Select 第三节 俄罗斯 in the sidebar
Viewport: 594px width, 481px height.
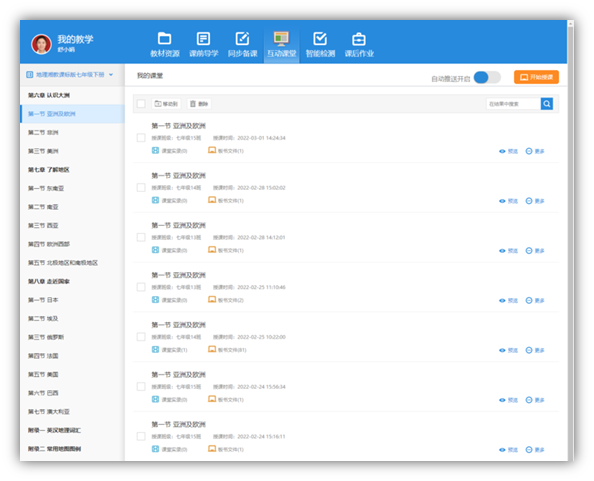coord(72,337)
